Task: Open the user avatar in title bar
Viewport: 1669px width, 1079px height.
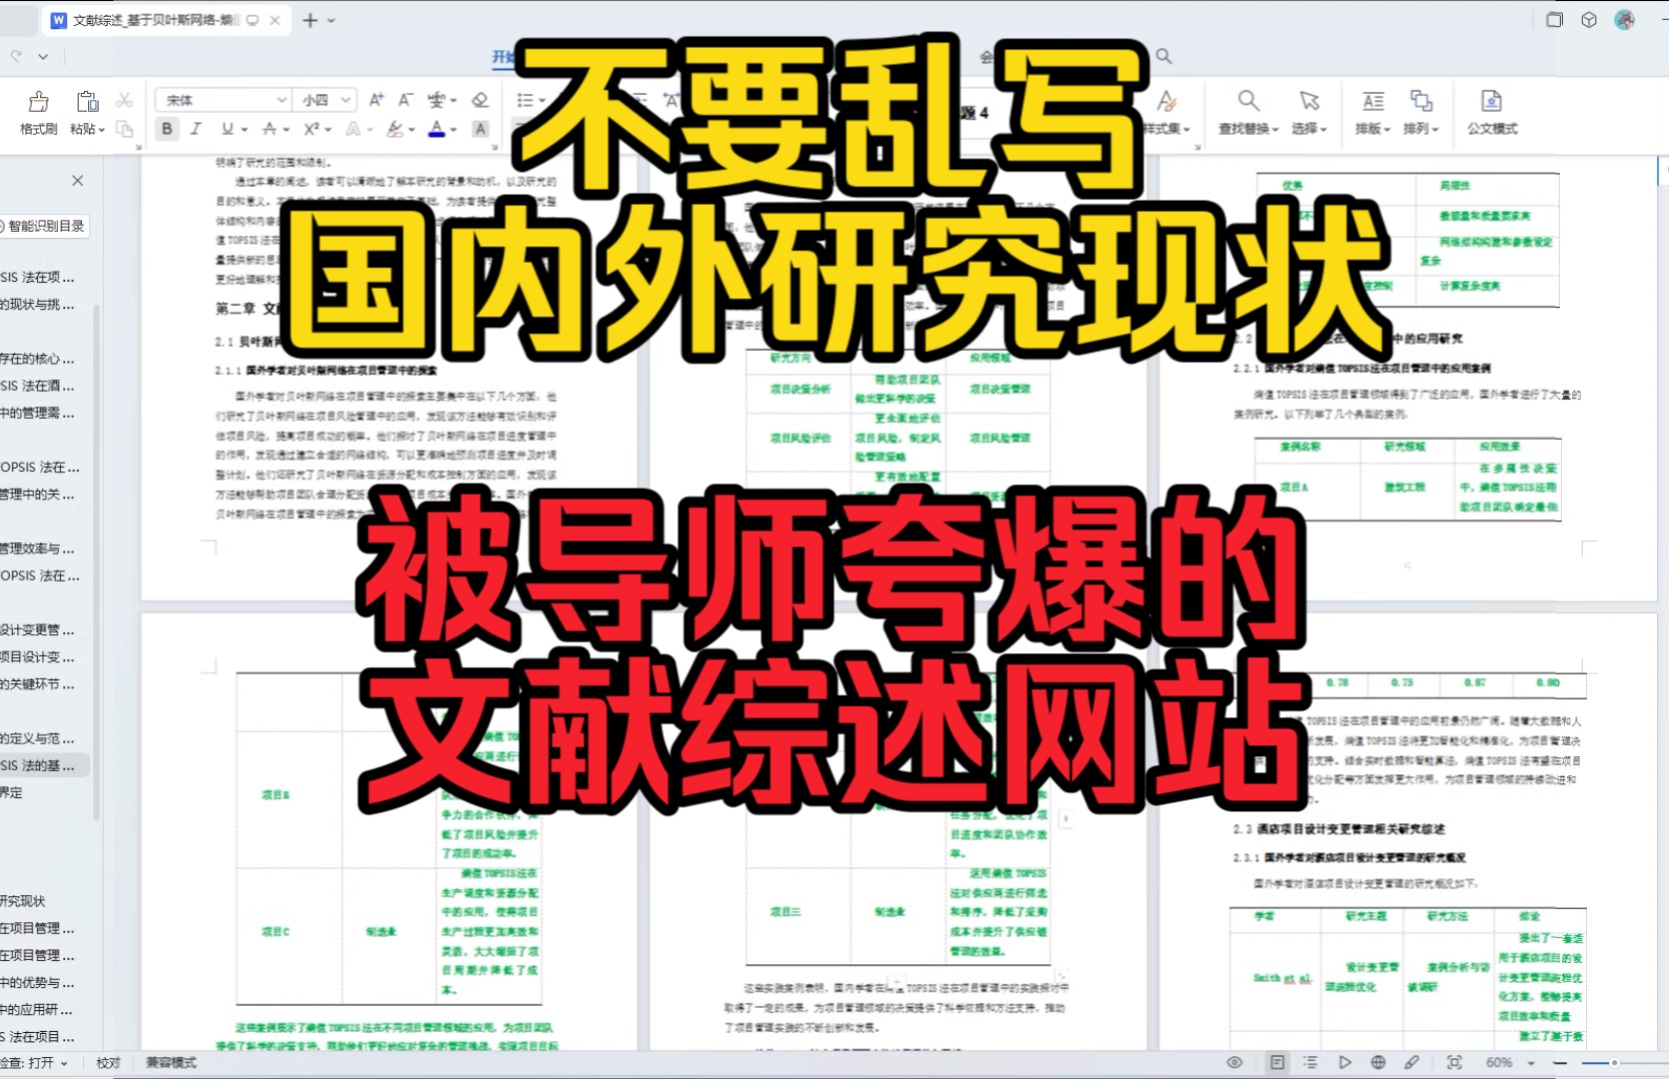Action: click(1624, 20)
